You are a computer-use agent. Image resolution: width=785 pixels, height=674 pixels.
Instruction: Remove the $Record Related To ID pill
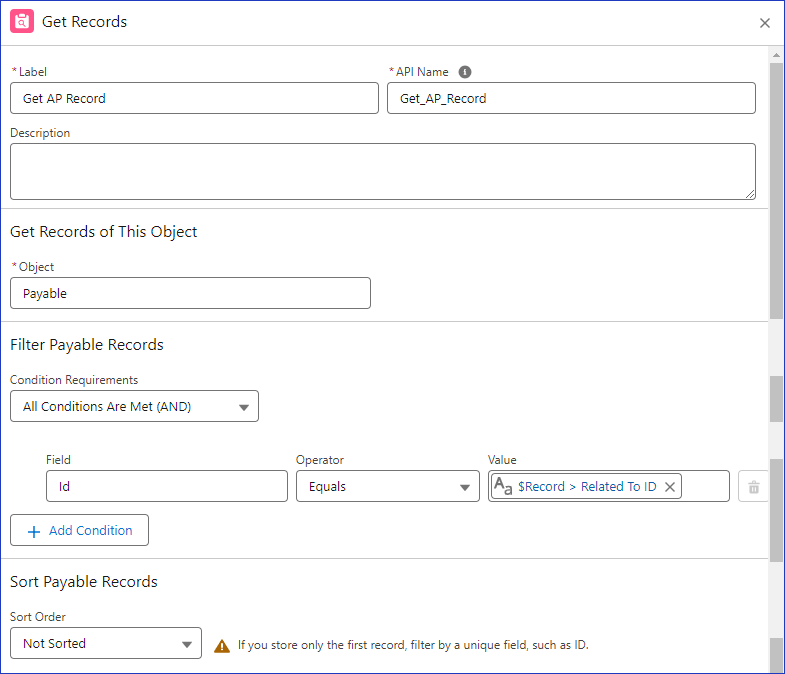pos(670,487)
